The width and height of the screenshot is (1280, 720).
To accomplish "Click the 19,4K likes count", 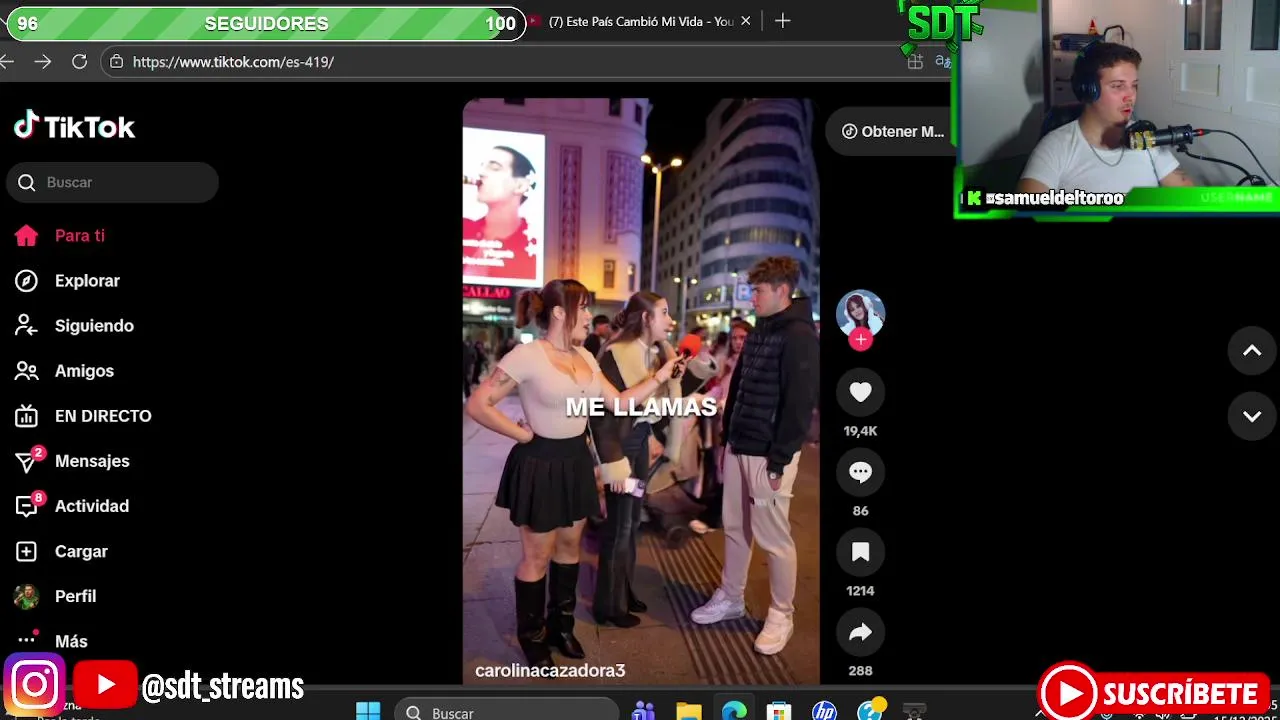I will pos(860,431).
